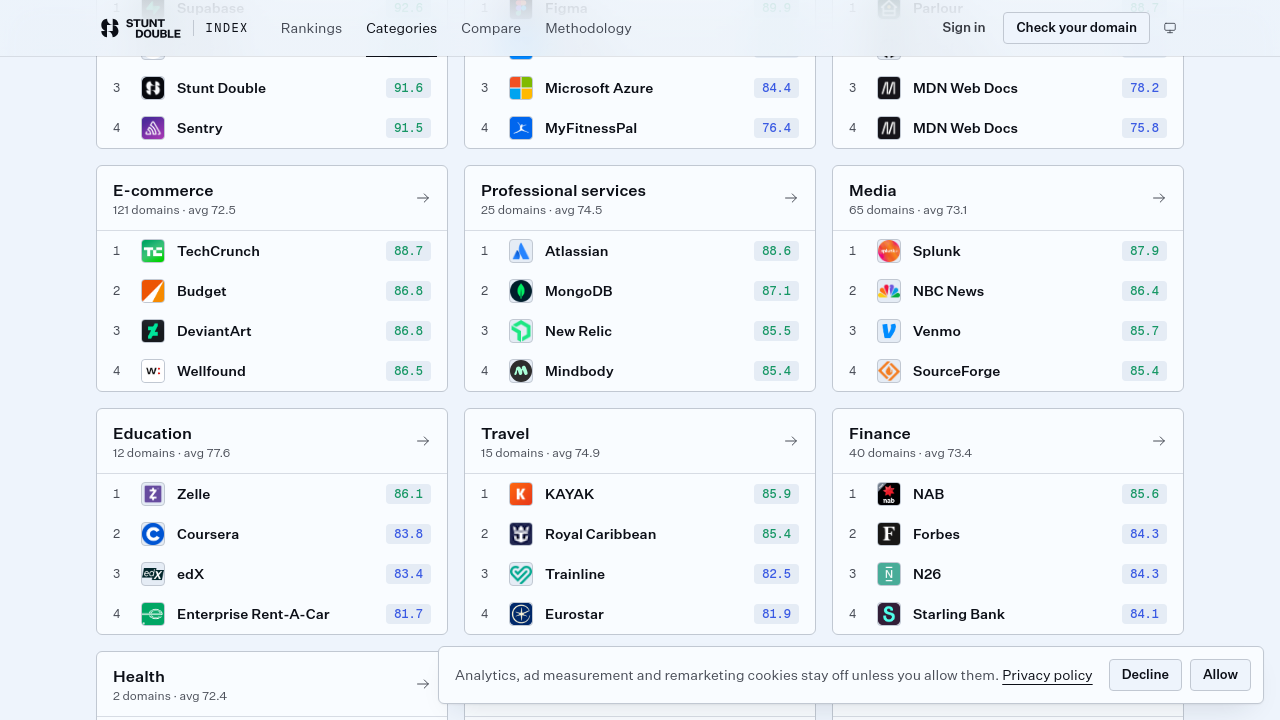Allow cookies in the consent banner
The height and width of the screenshot is (720, 1280).
(x=1220, y=675)
